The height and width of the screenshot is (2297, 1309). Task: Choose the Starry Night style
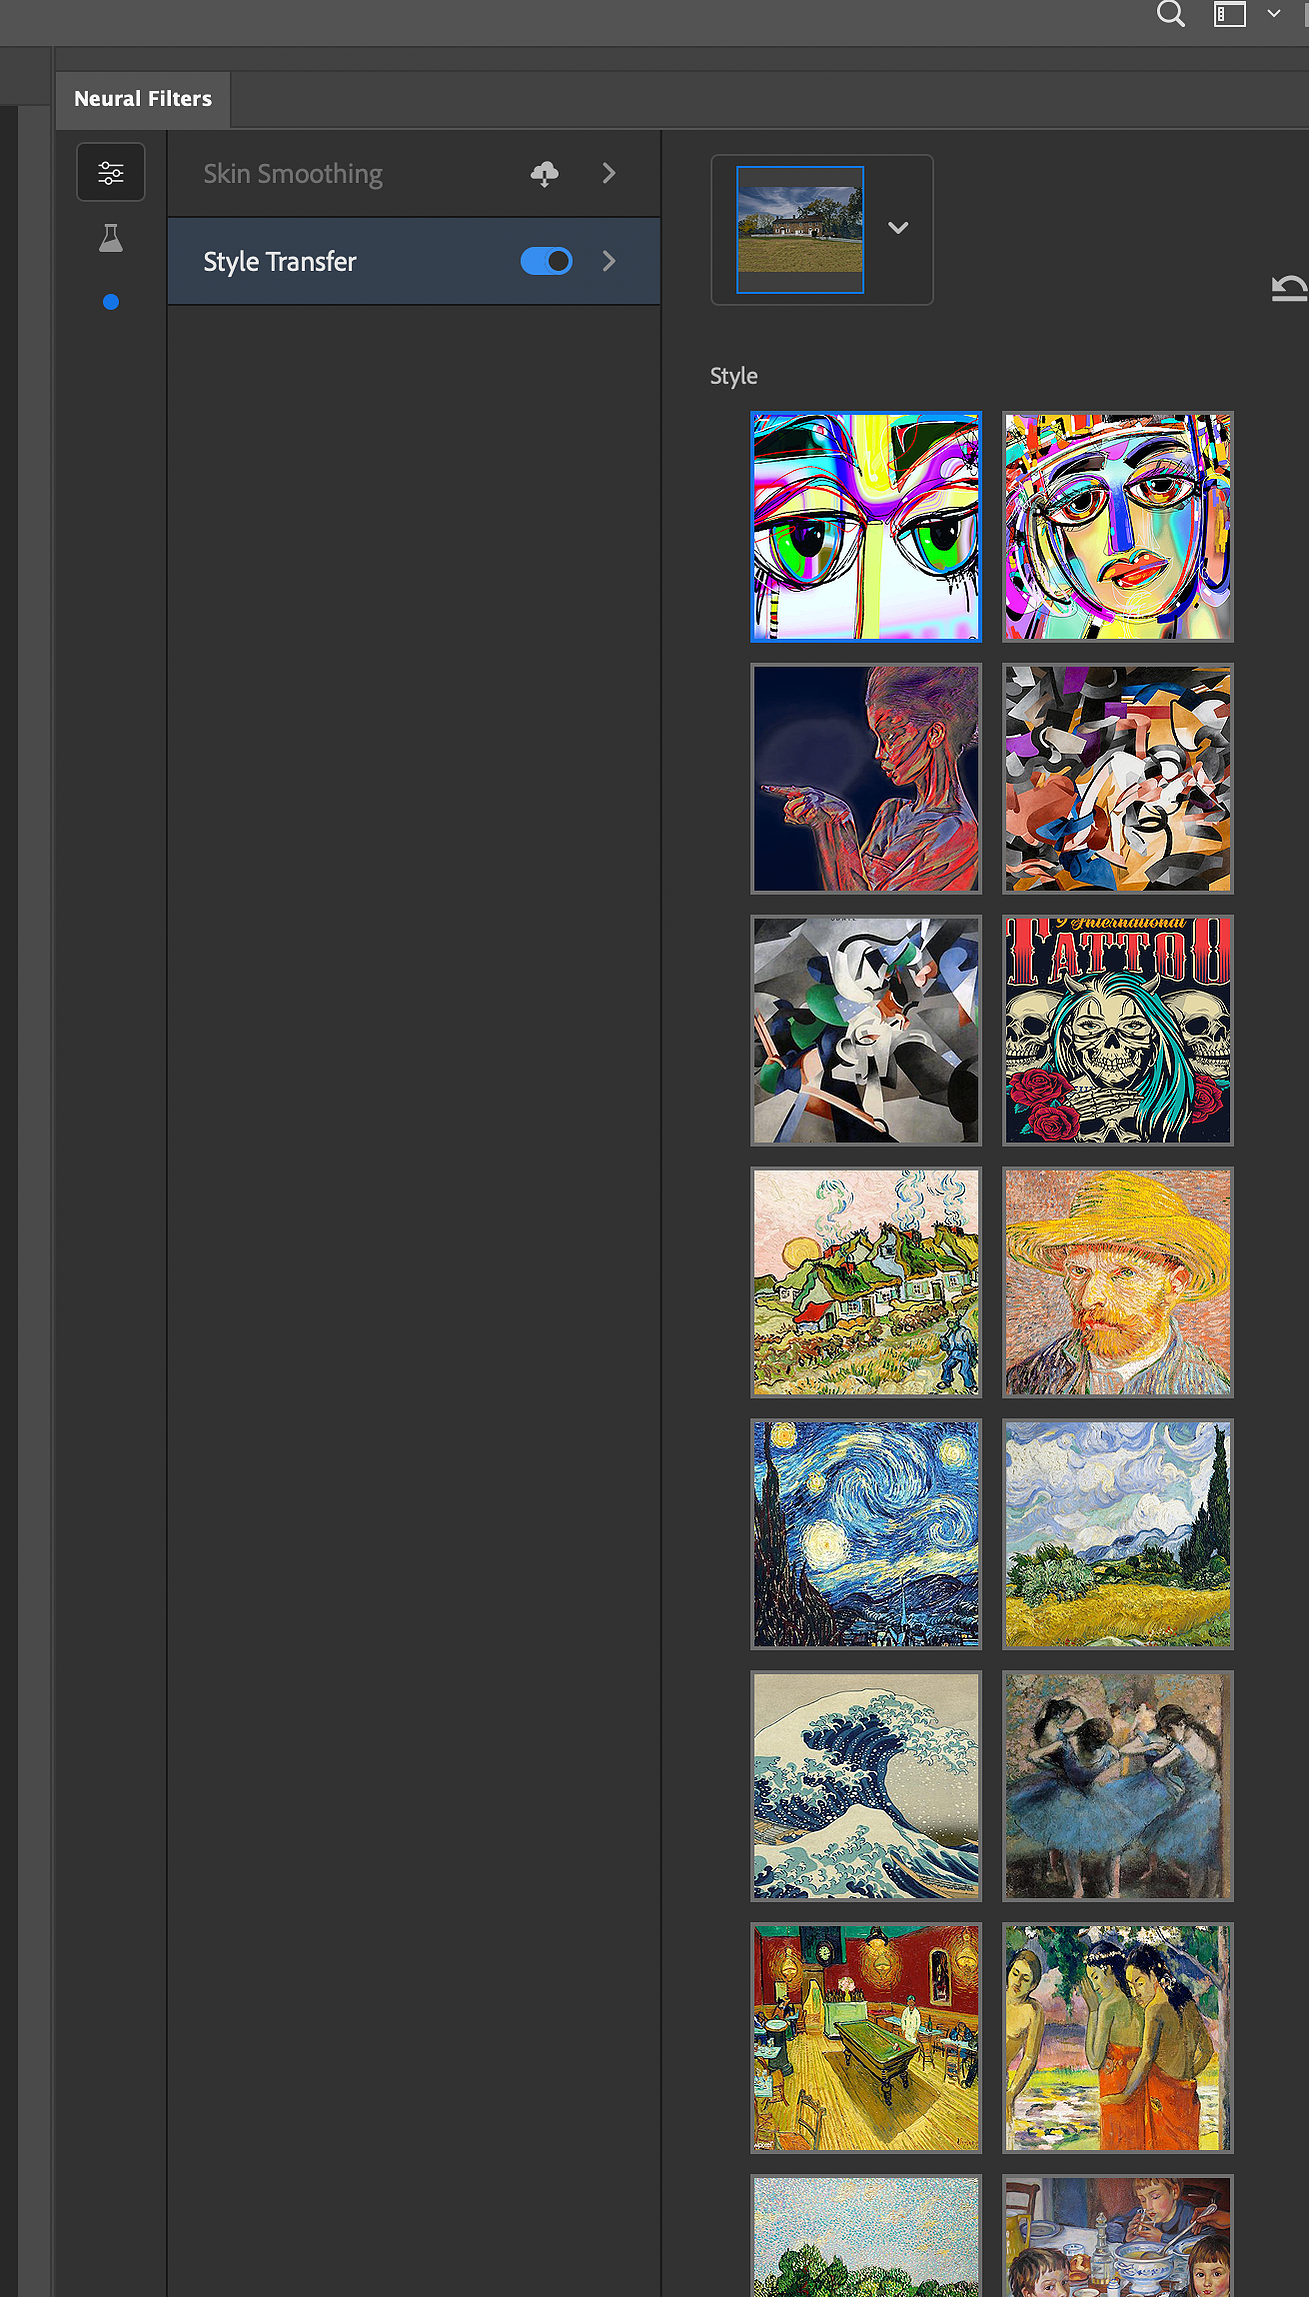866,1534
